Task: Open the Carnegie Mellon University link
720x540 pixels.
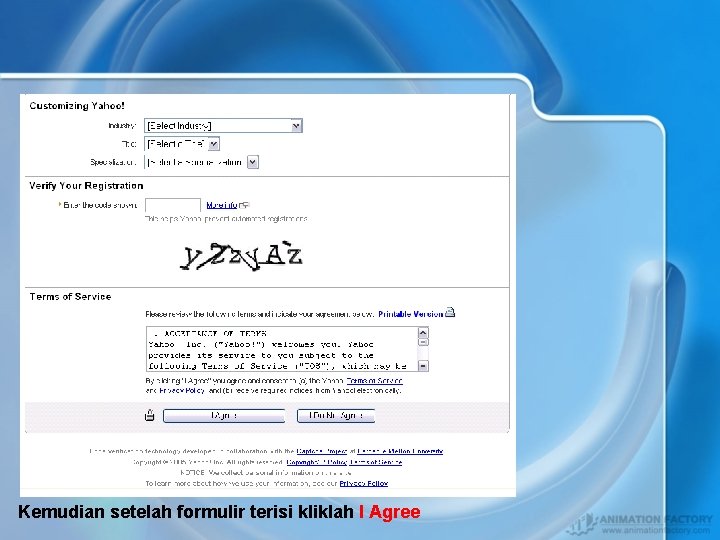Action: tap(400, 451)
